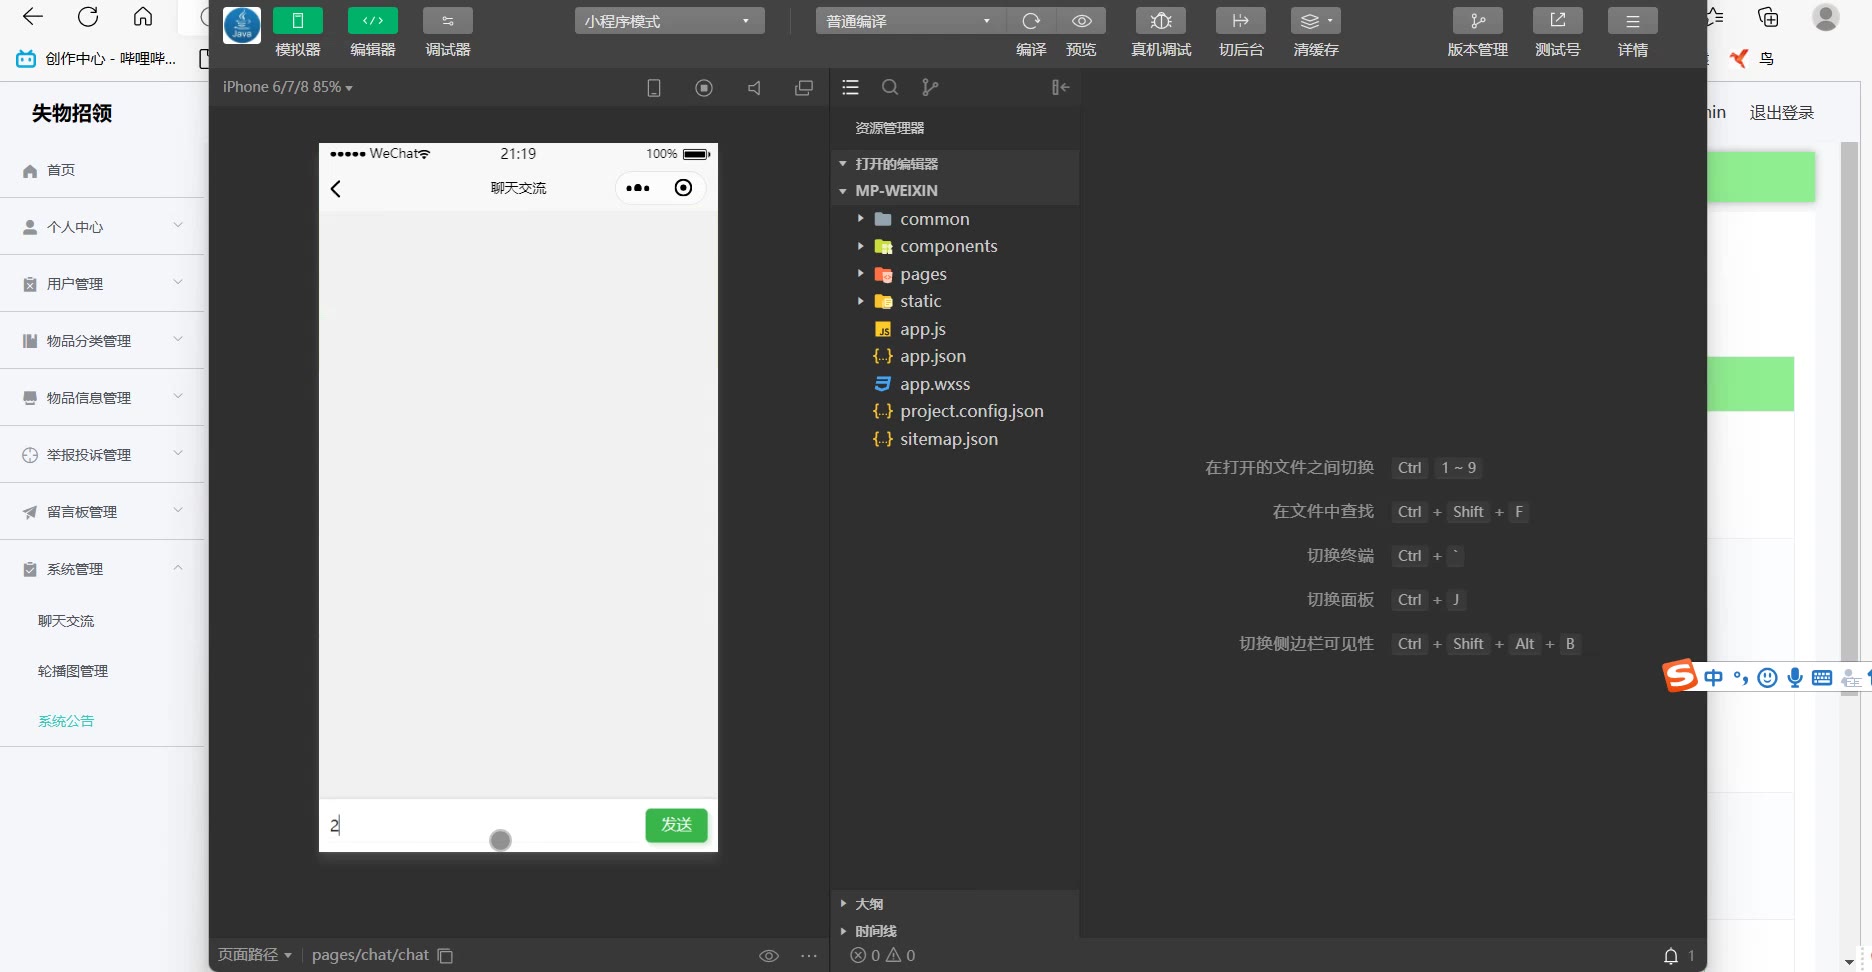1872x972 pixels.
Task: Expand the components folder
Action: (955, 246)
